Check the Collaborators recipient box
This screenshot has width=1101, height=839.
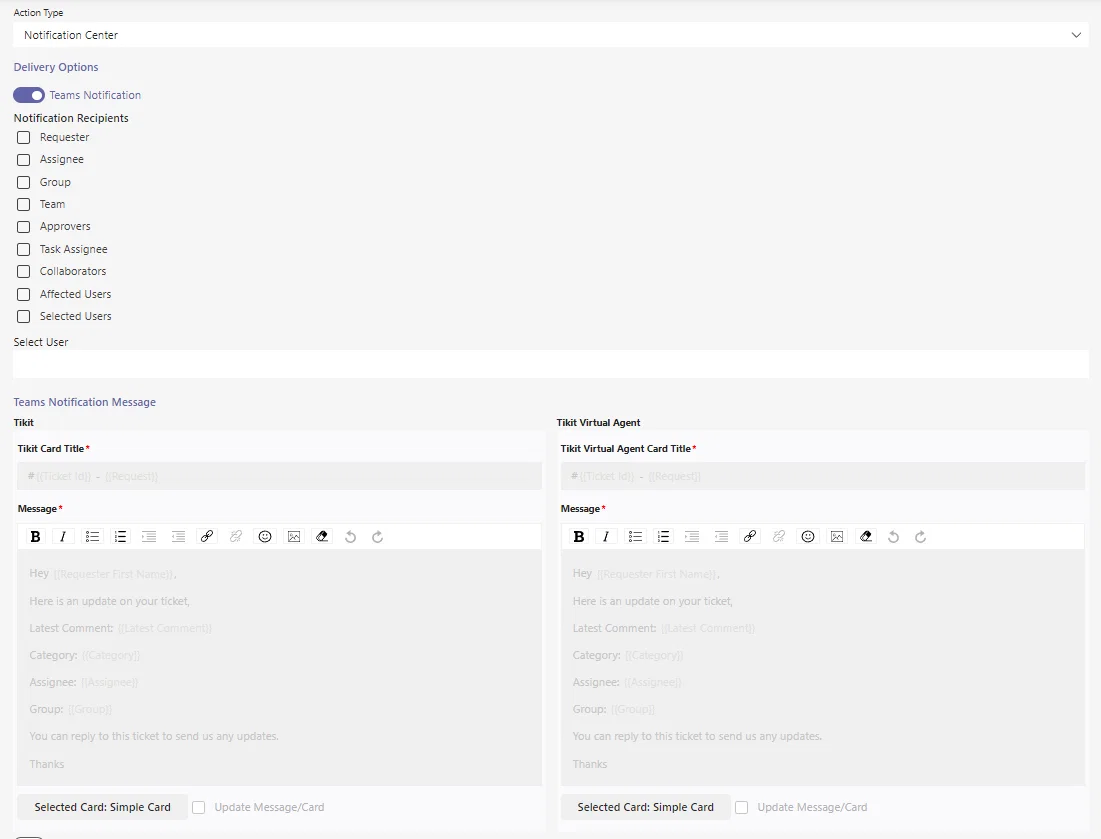click(x=23, y=272)
